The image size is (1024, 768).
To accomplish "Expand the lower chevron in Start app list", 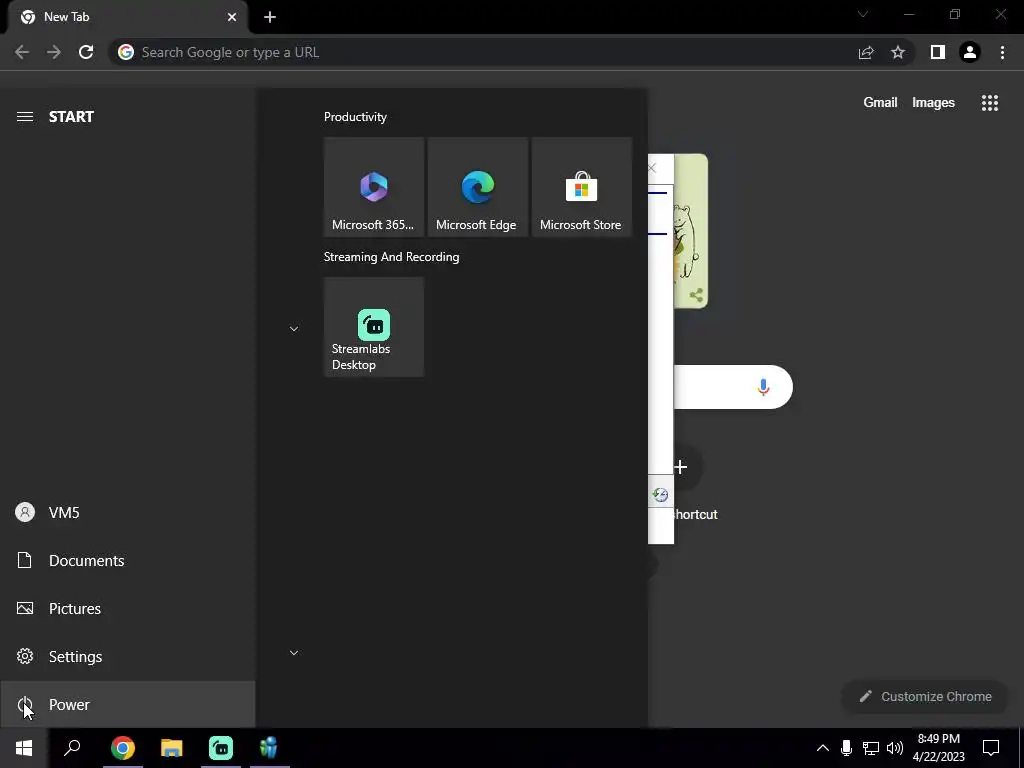I will coord(294,652).
